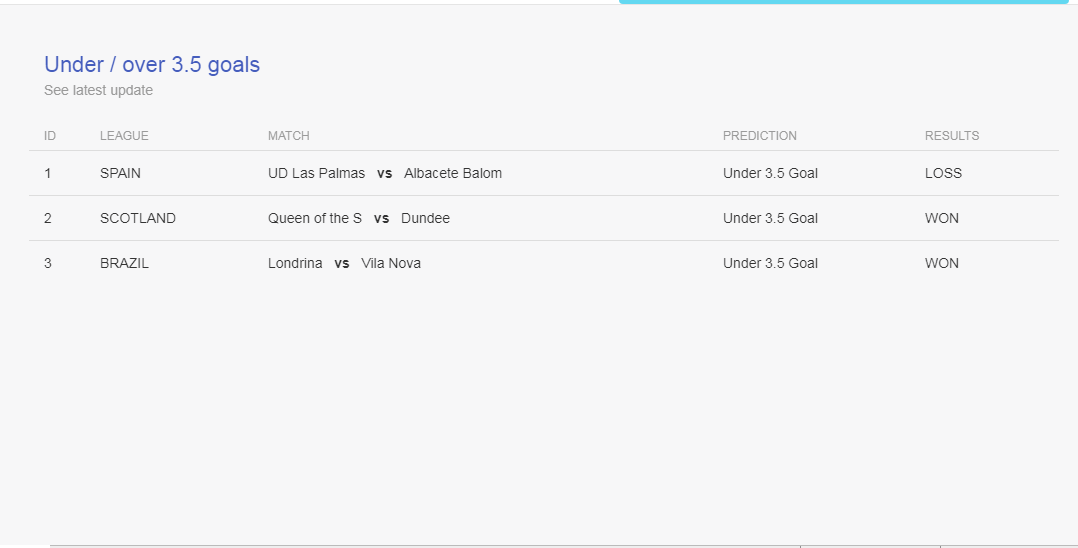Viewport: 1078px width, 548px height.
Task: Click the LEAGUE column header
Action: [124, 136]
